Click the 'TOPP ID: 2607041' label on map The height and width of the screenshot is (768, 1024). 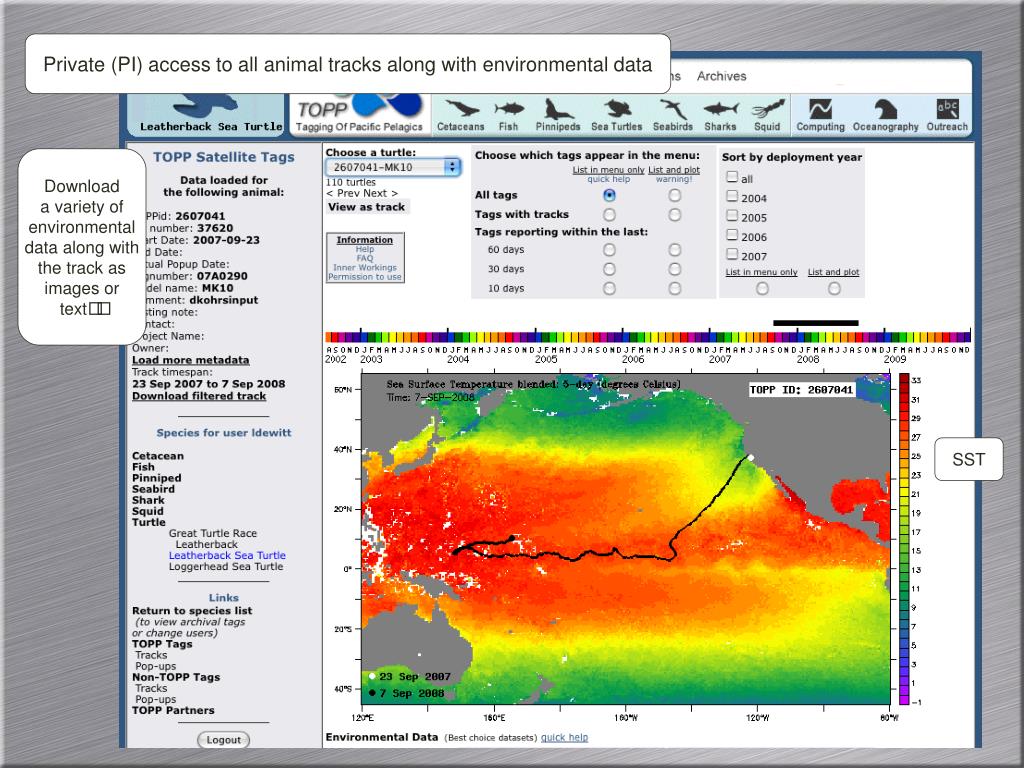click(x=801, y=390)
